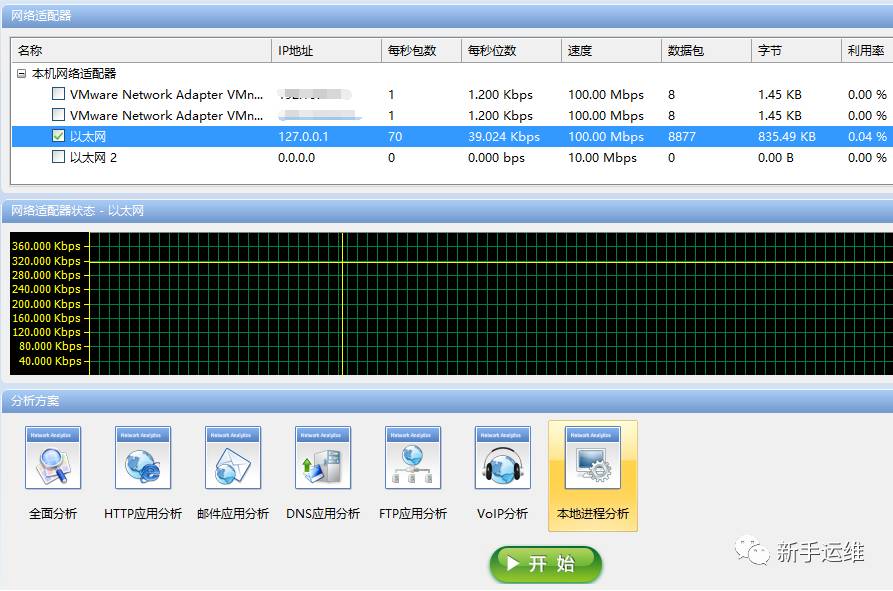Image resolution: width=893 pixels, height=591 pixels.
Task: Select the 邮件应用分析 mail analysis icon
Action: (233, 459)
